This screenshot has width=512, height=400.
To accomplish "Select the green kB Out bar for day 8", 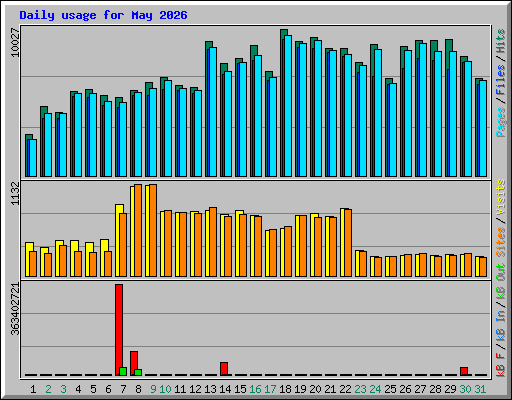I will 138,372.
